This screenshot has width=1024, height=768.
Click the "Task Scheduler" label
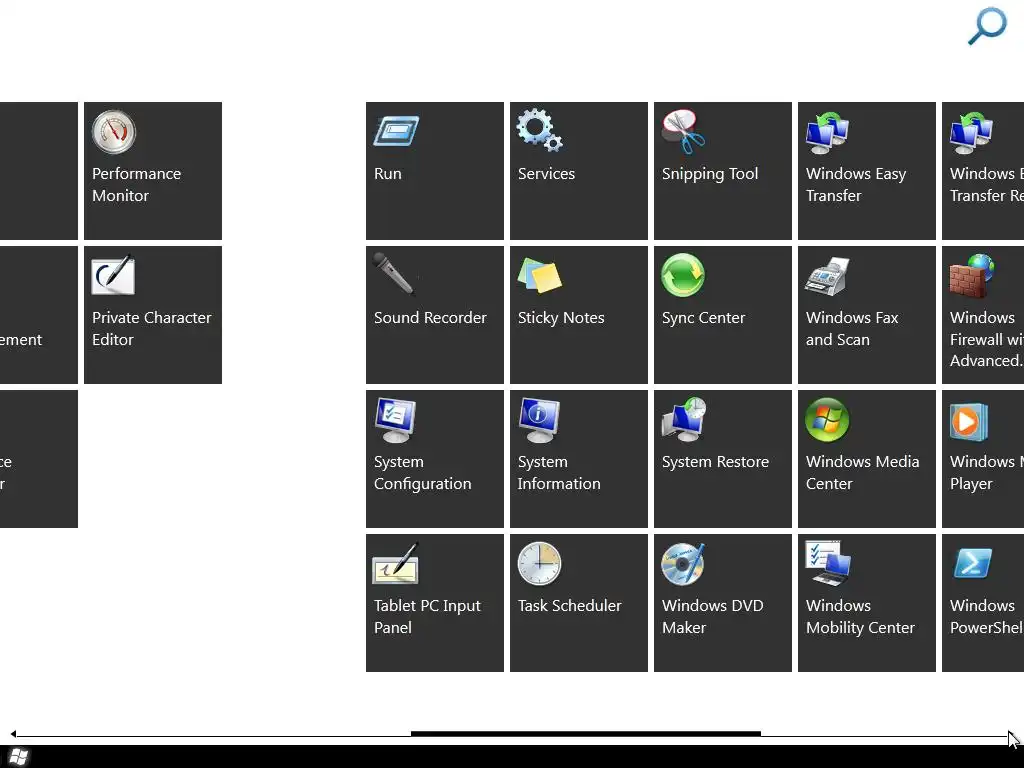pos(569,605)
